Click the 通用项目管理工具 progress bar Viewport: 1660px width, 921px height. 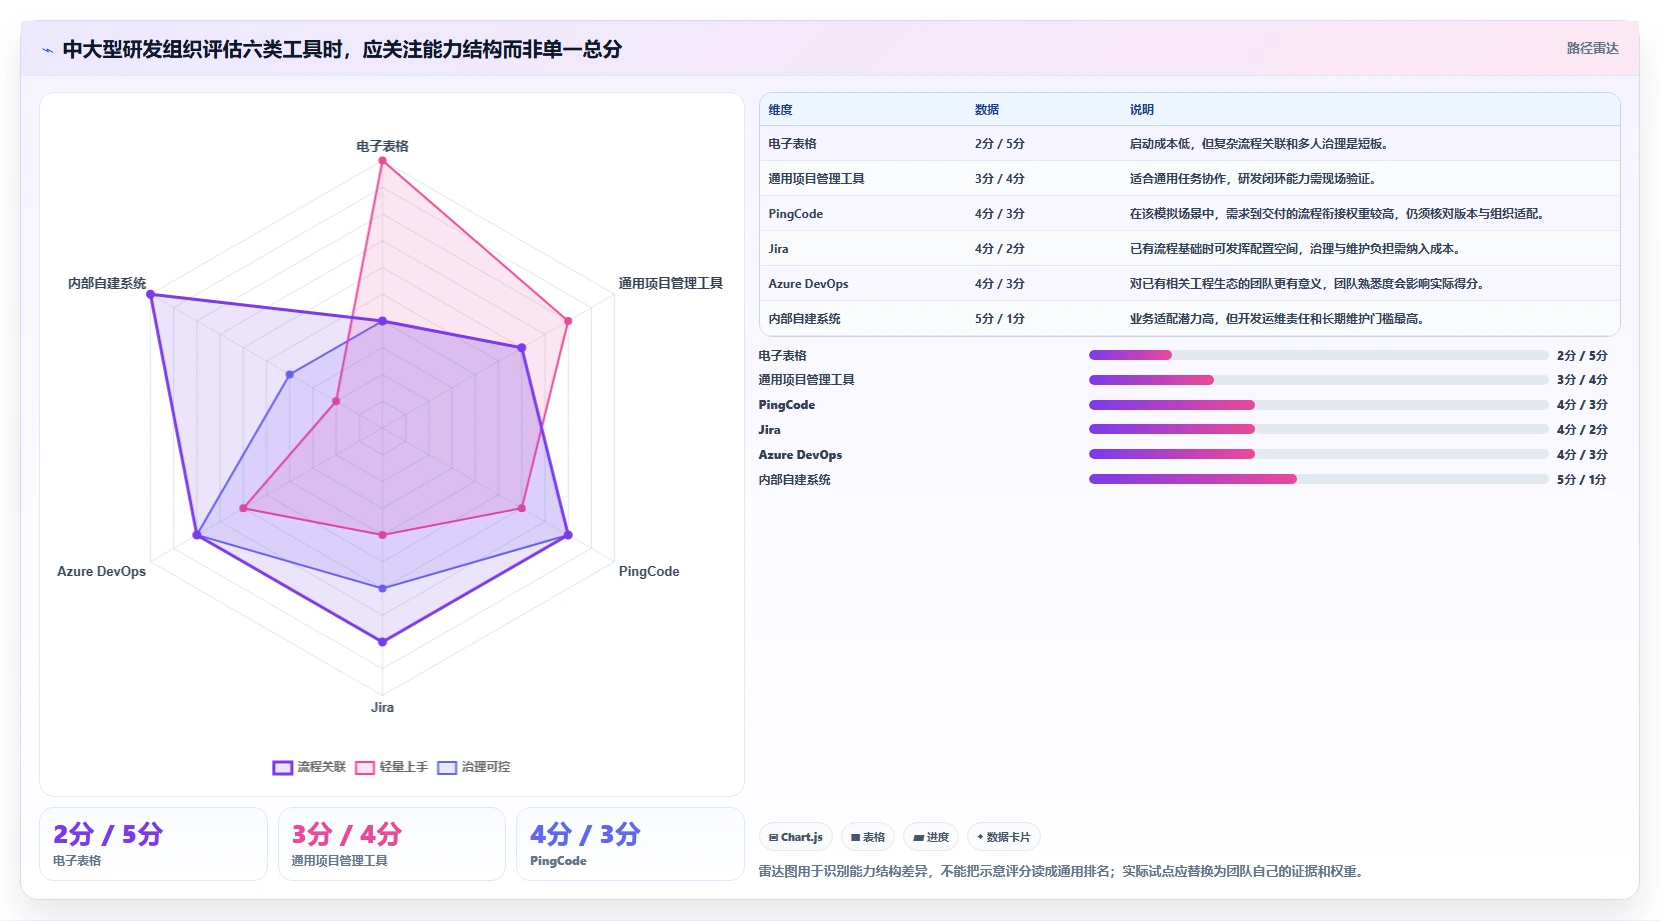pos(1318,380)
